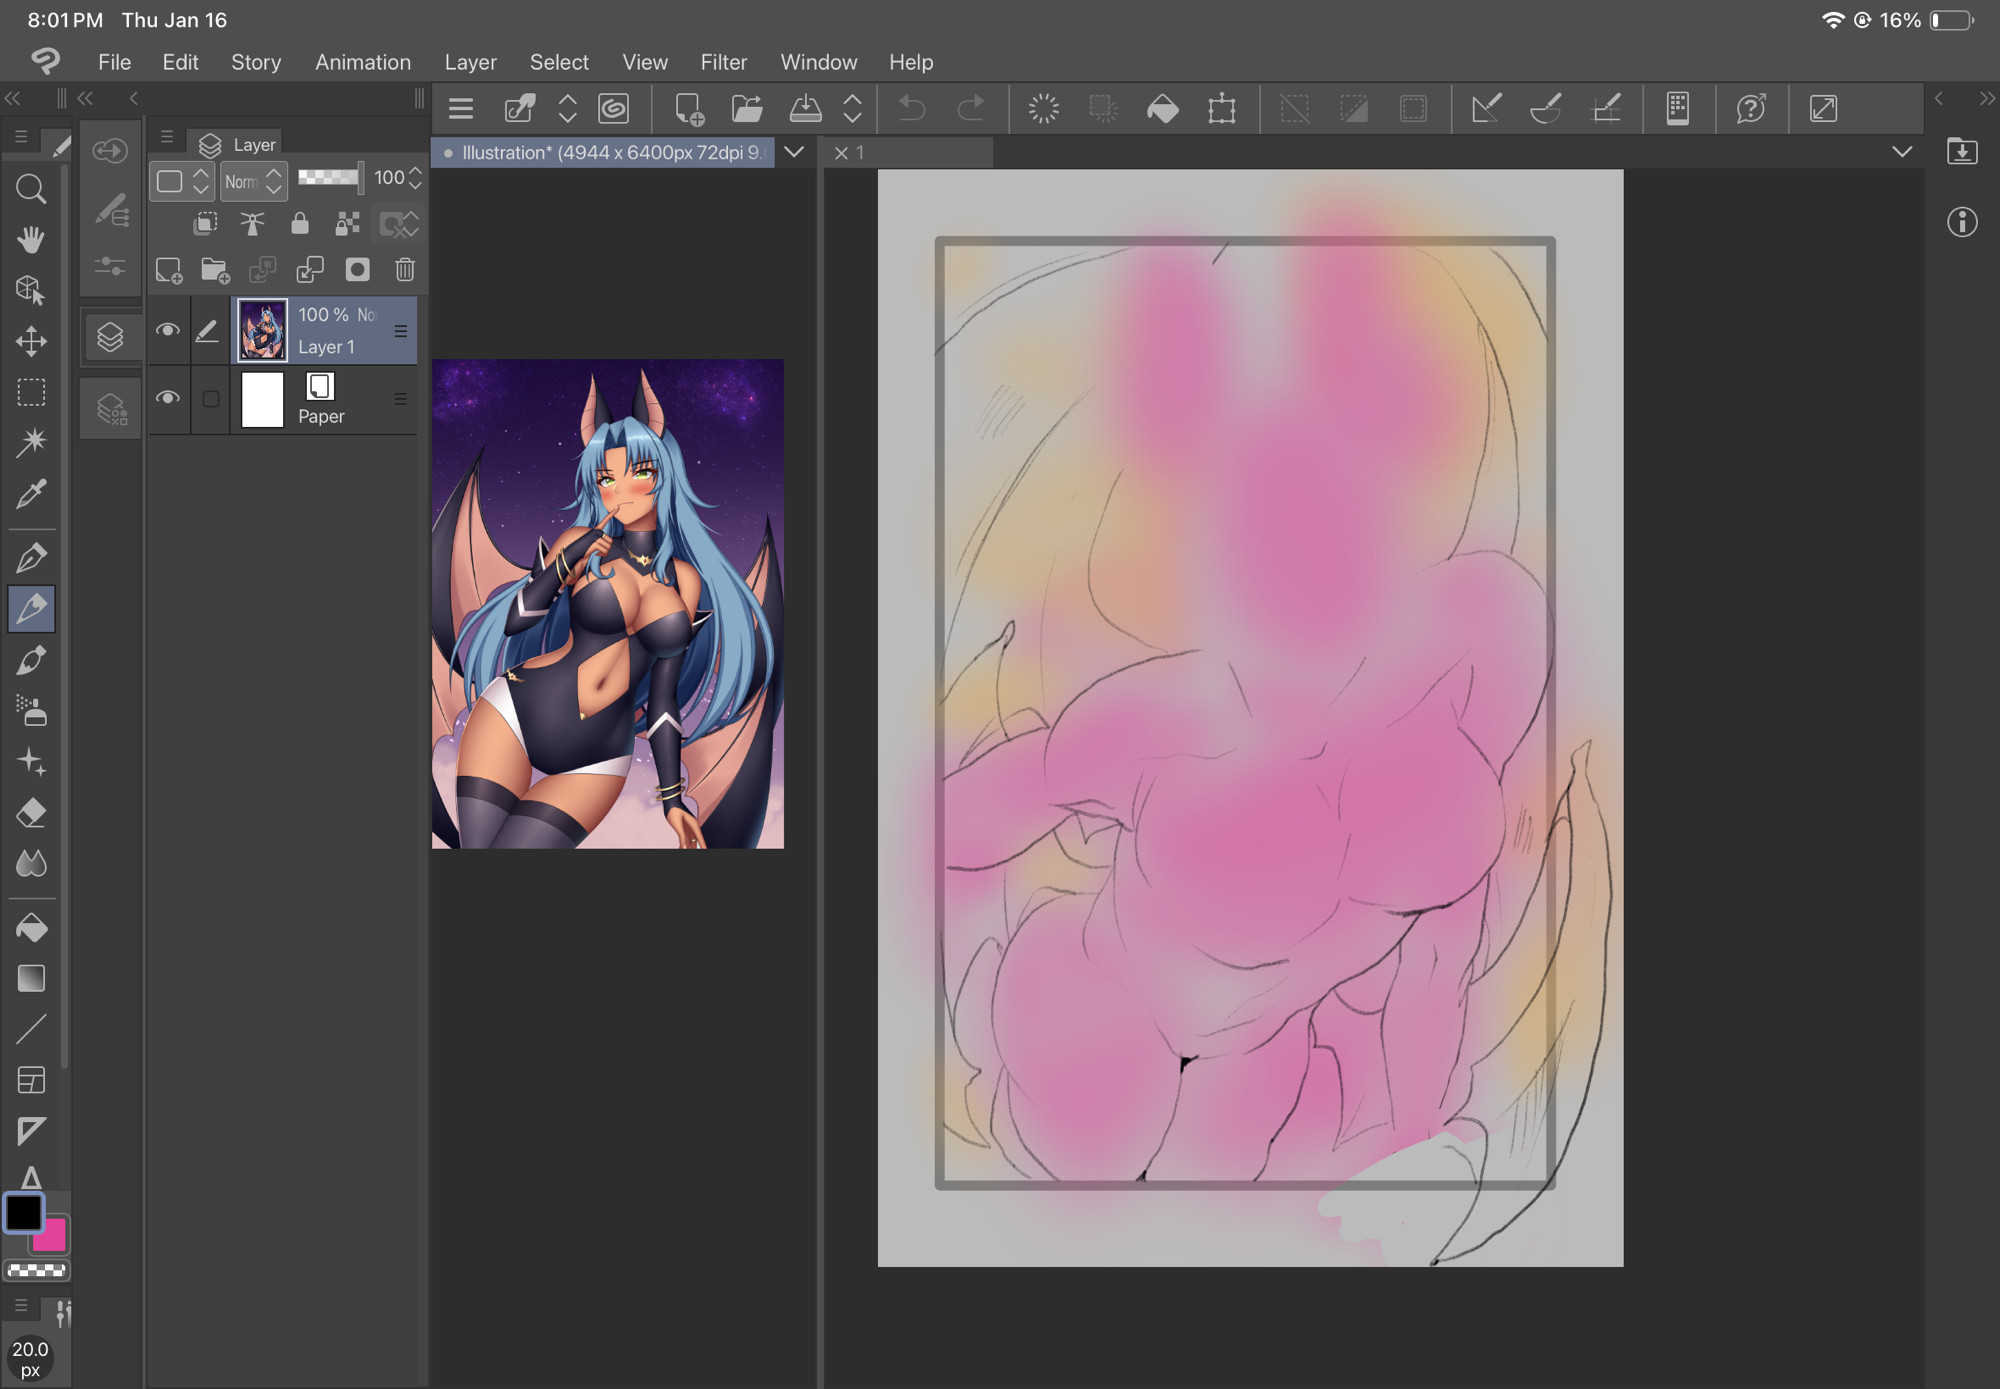Screen dimensions: 2000x1389
Task: Click the Layer 1 thumbnail
Action: click(x=262, y=330)
